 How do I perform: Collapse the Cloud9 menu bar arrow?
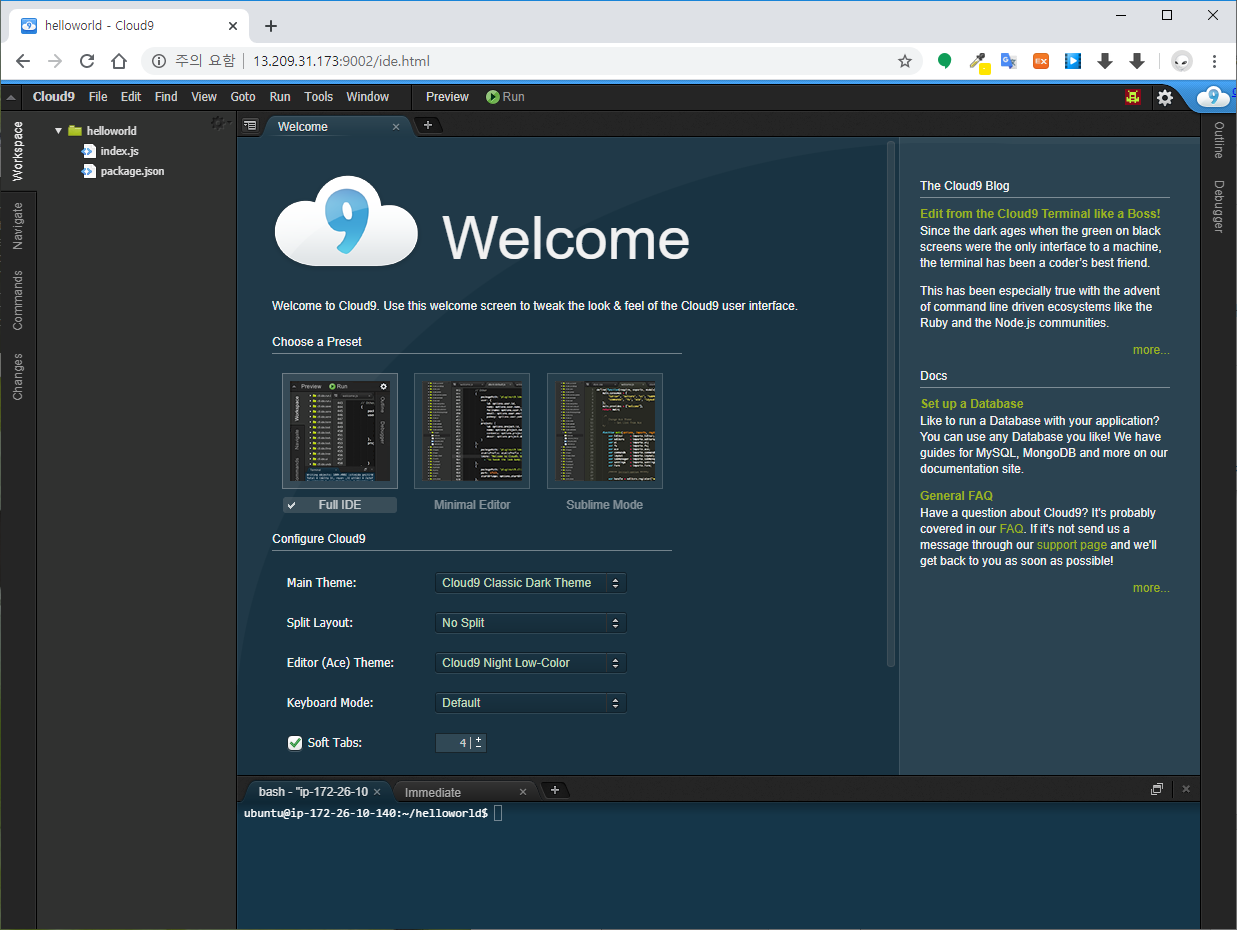coord(10,97)
